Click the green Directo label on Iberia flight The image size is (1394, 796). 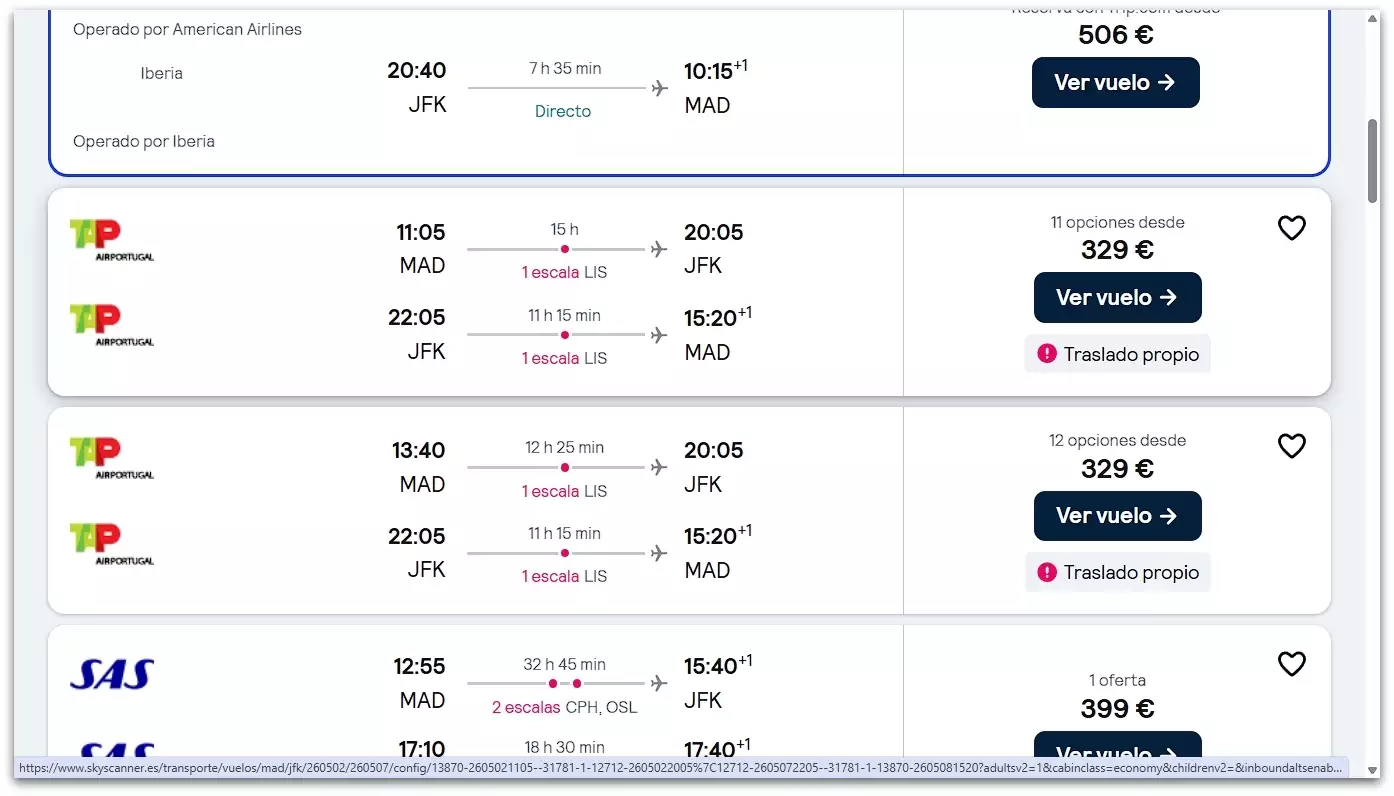point(563,111)
